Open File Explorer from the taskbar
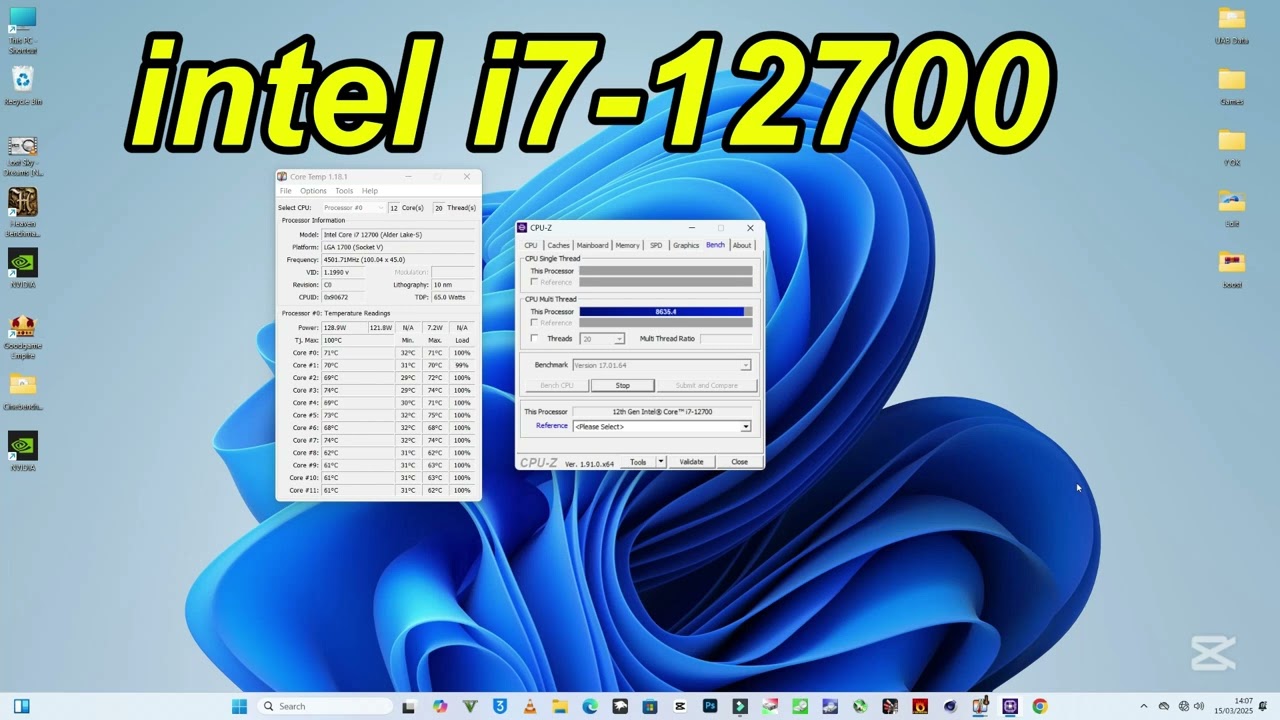Screen dimensions: 1280x720 tap(560, 706)
